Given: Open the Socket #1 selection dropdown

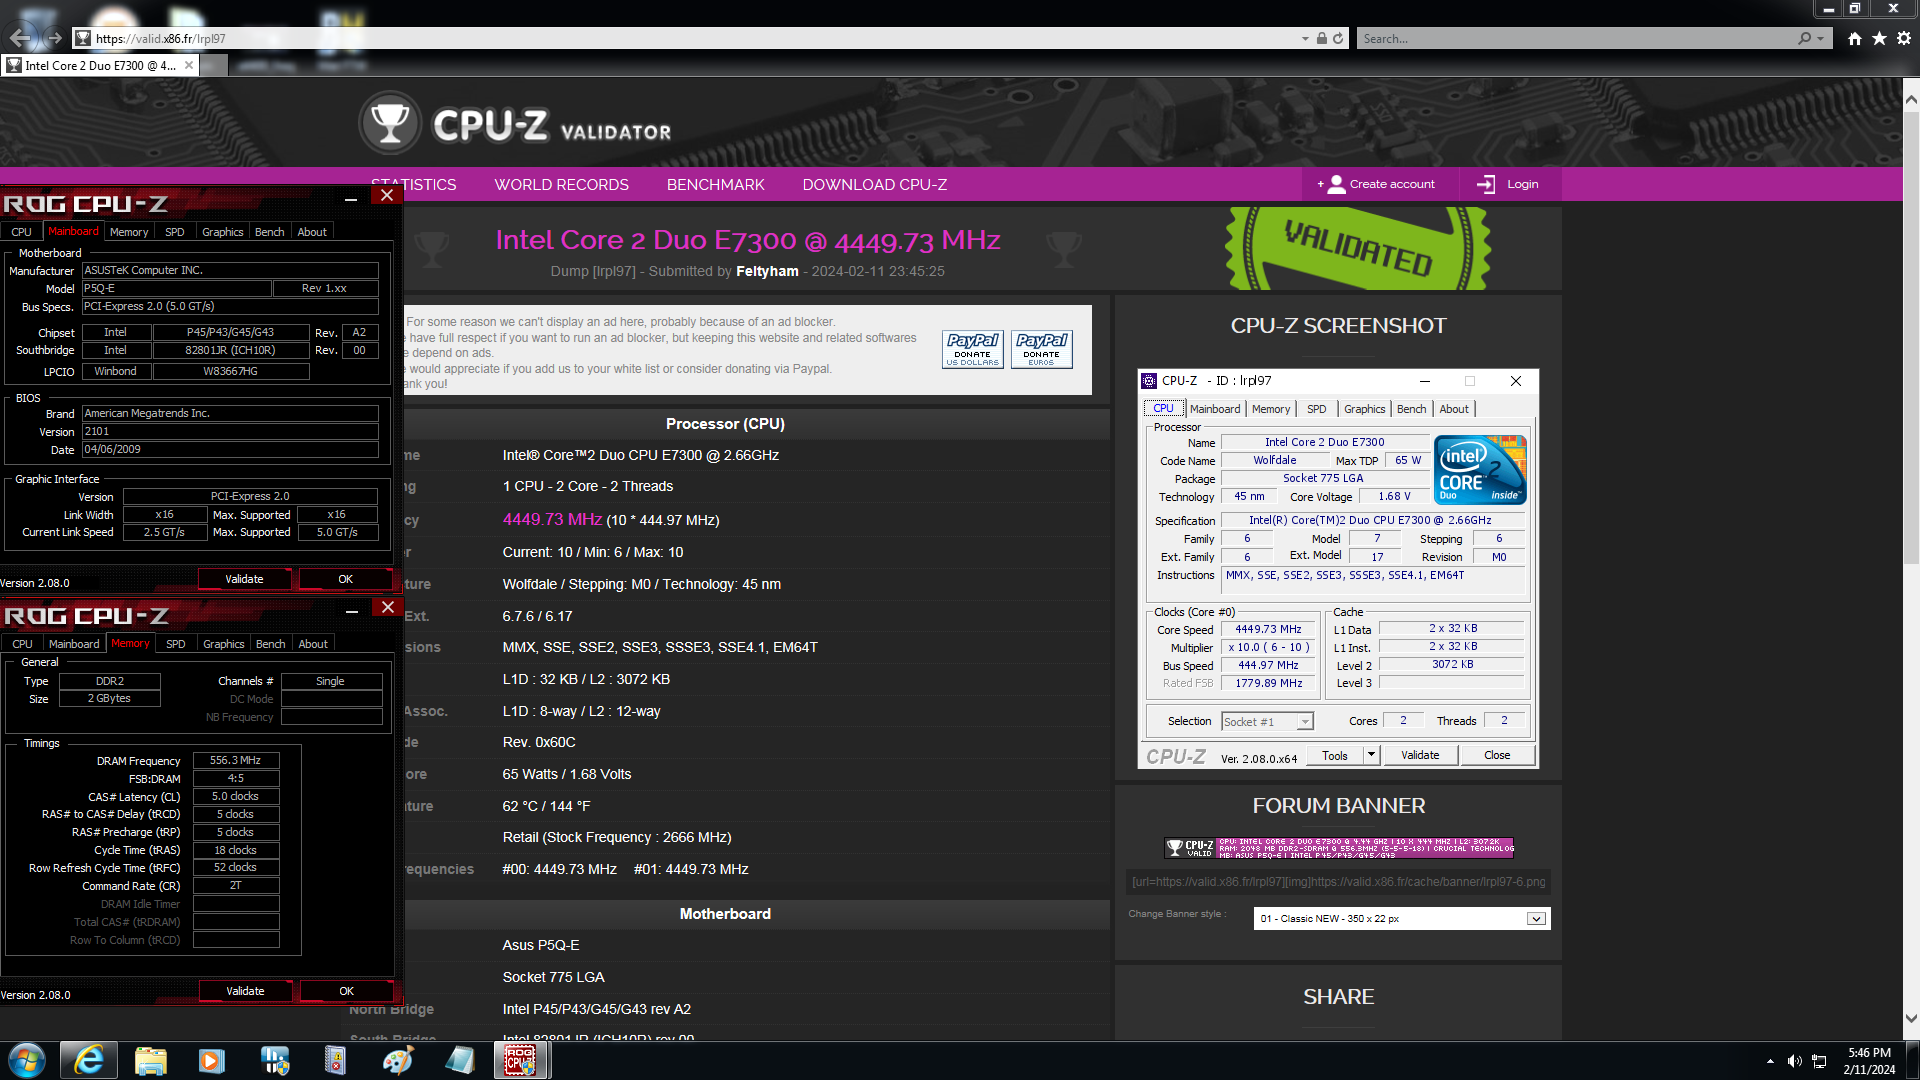Looking at the screenshot, I should 1305,722.
